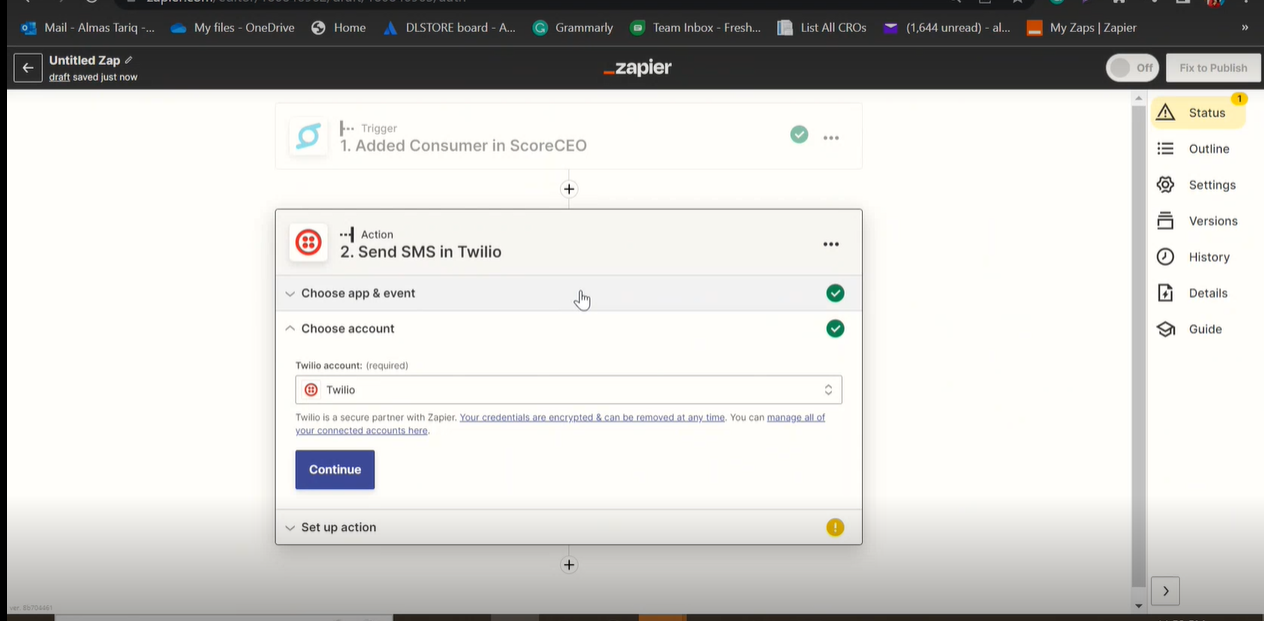The width and height of the screenshot is (1264, 621).
Task: Click the Continue button
Action: click(x=335, y=470)
